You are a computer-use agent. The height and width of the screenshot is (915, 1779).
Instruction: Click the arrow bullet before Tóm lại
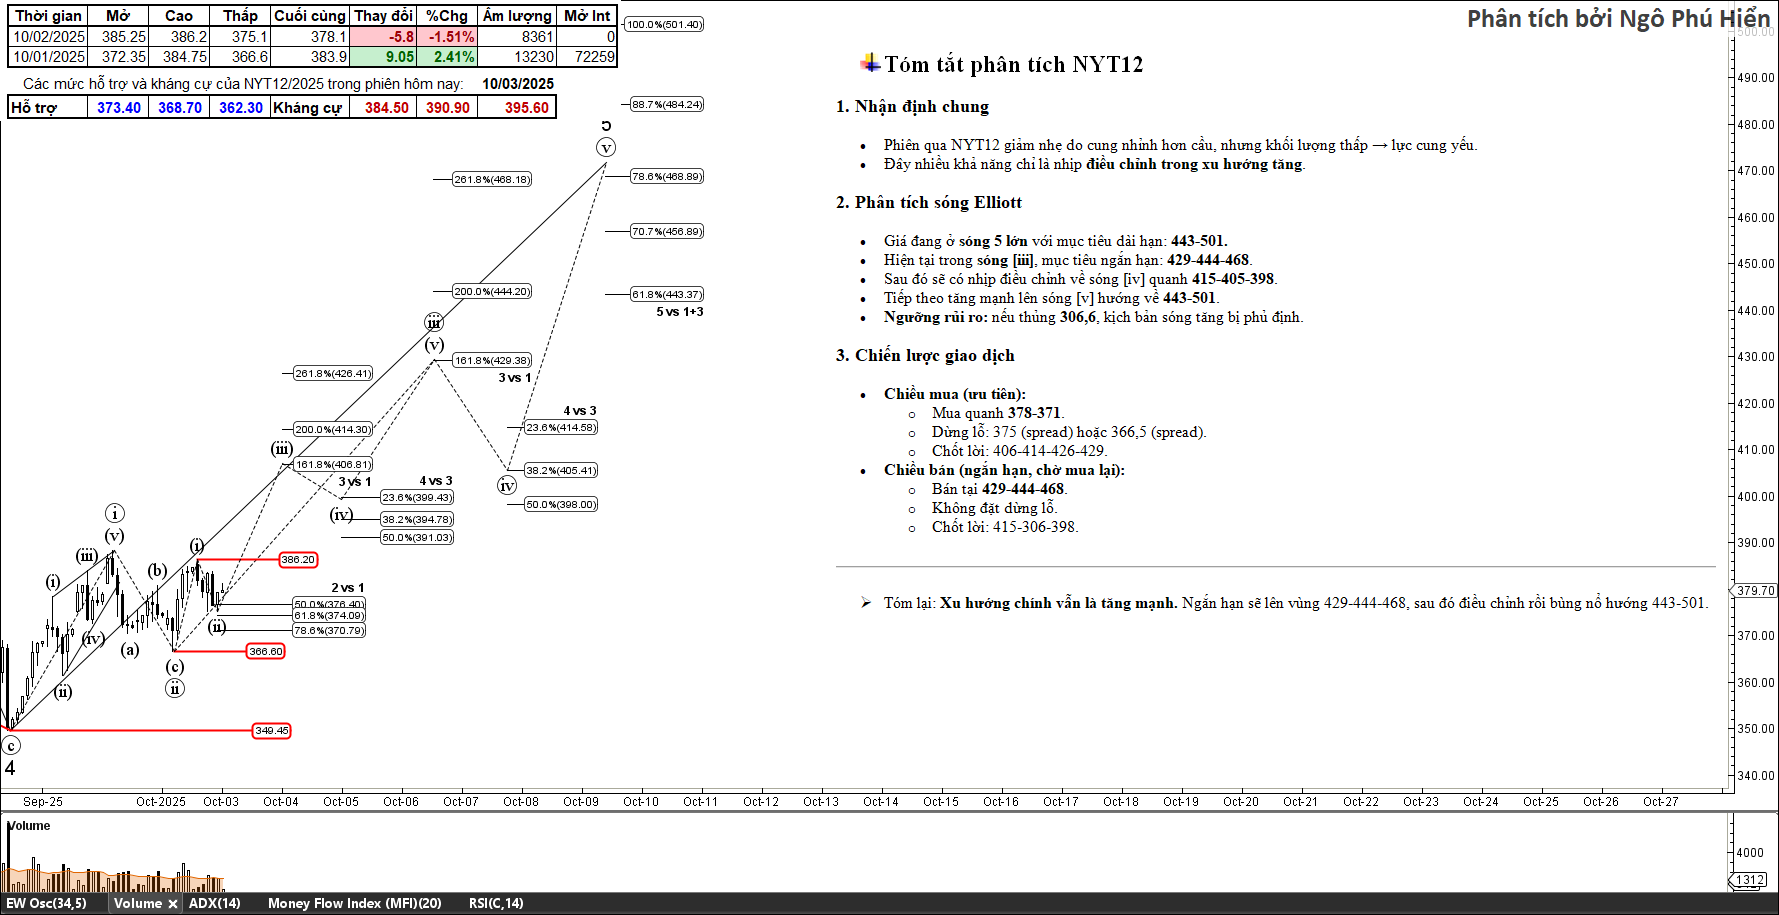click(x=865, y=603)
